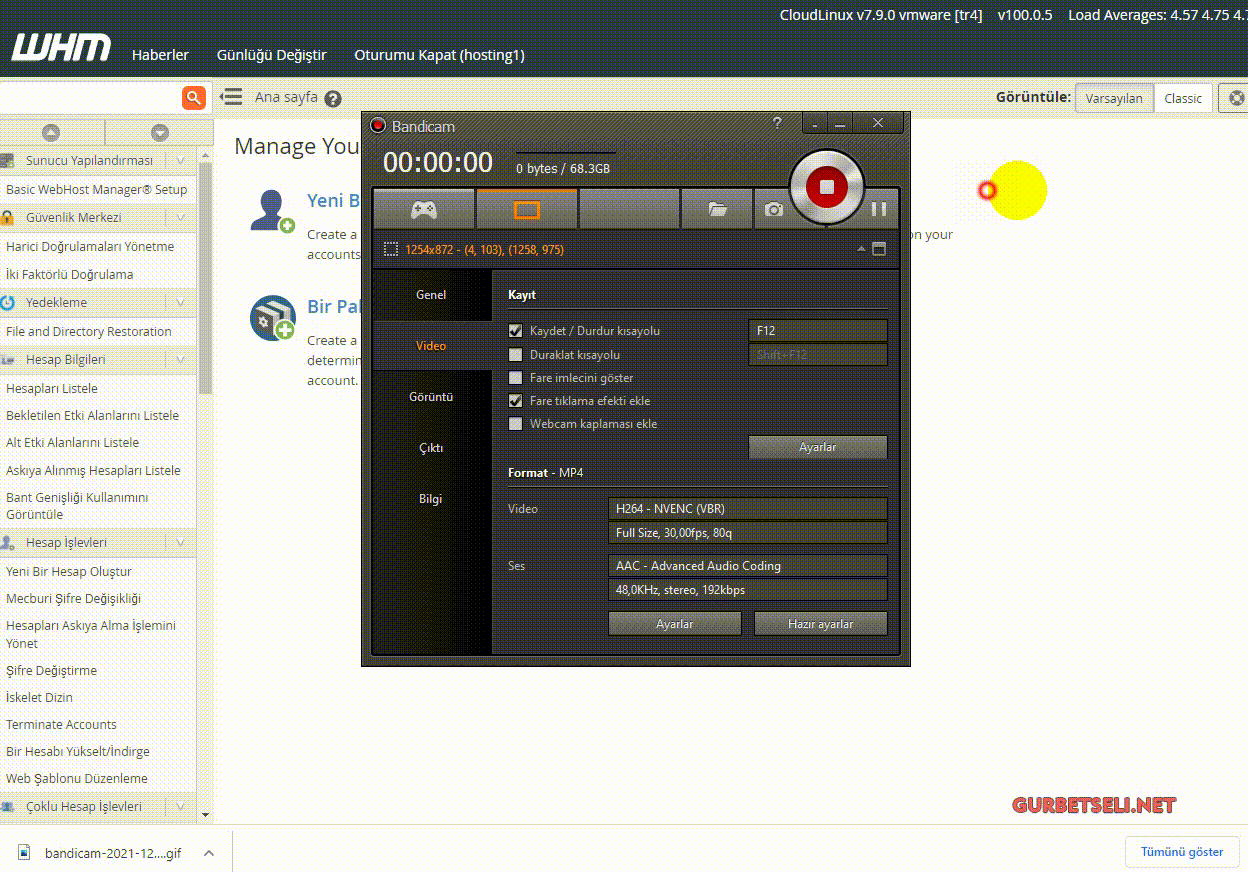The width and height of the screenshot is (1248, 872).
Task: Toggle the sidebar menu icon beside Ana sayfa
Action: [232, 97]
